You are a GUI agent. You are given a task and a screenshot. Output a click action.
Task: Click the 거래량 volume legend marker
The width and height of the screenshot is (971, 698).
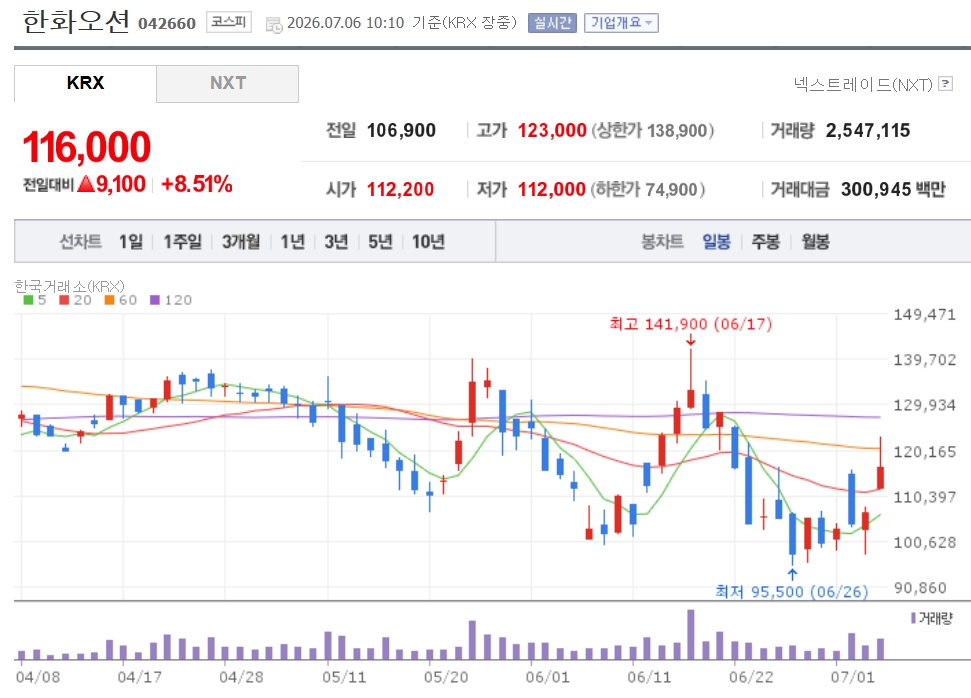[x=931, y=618]
